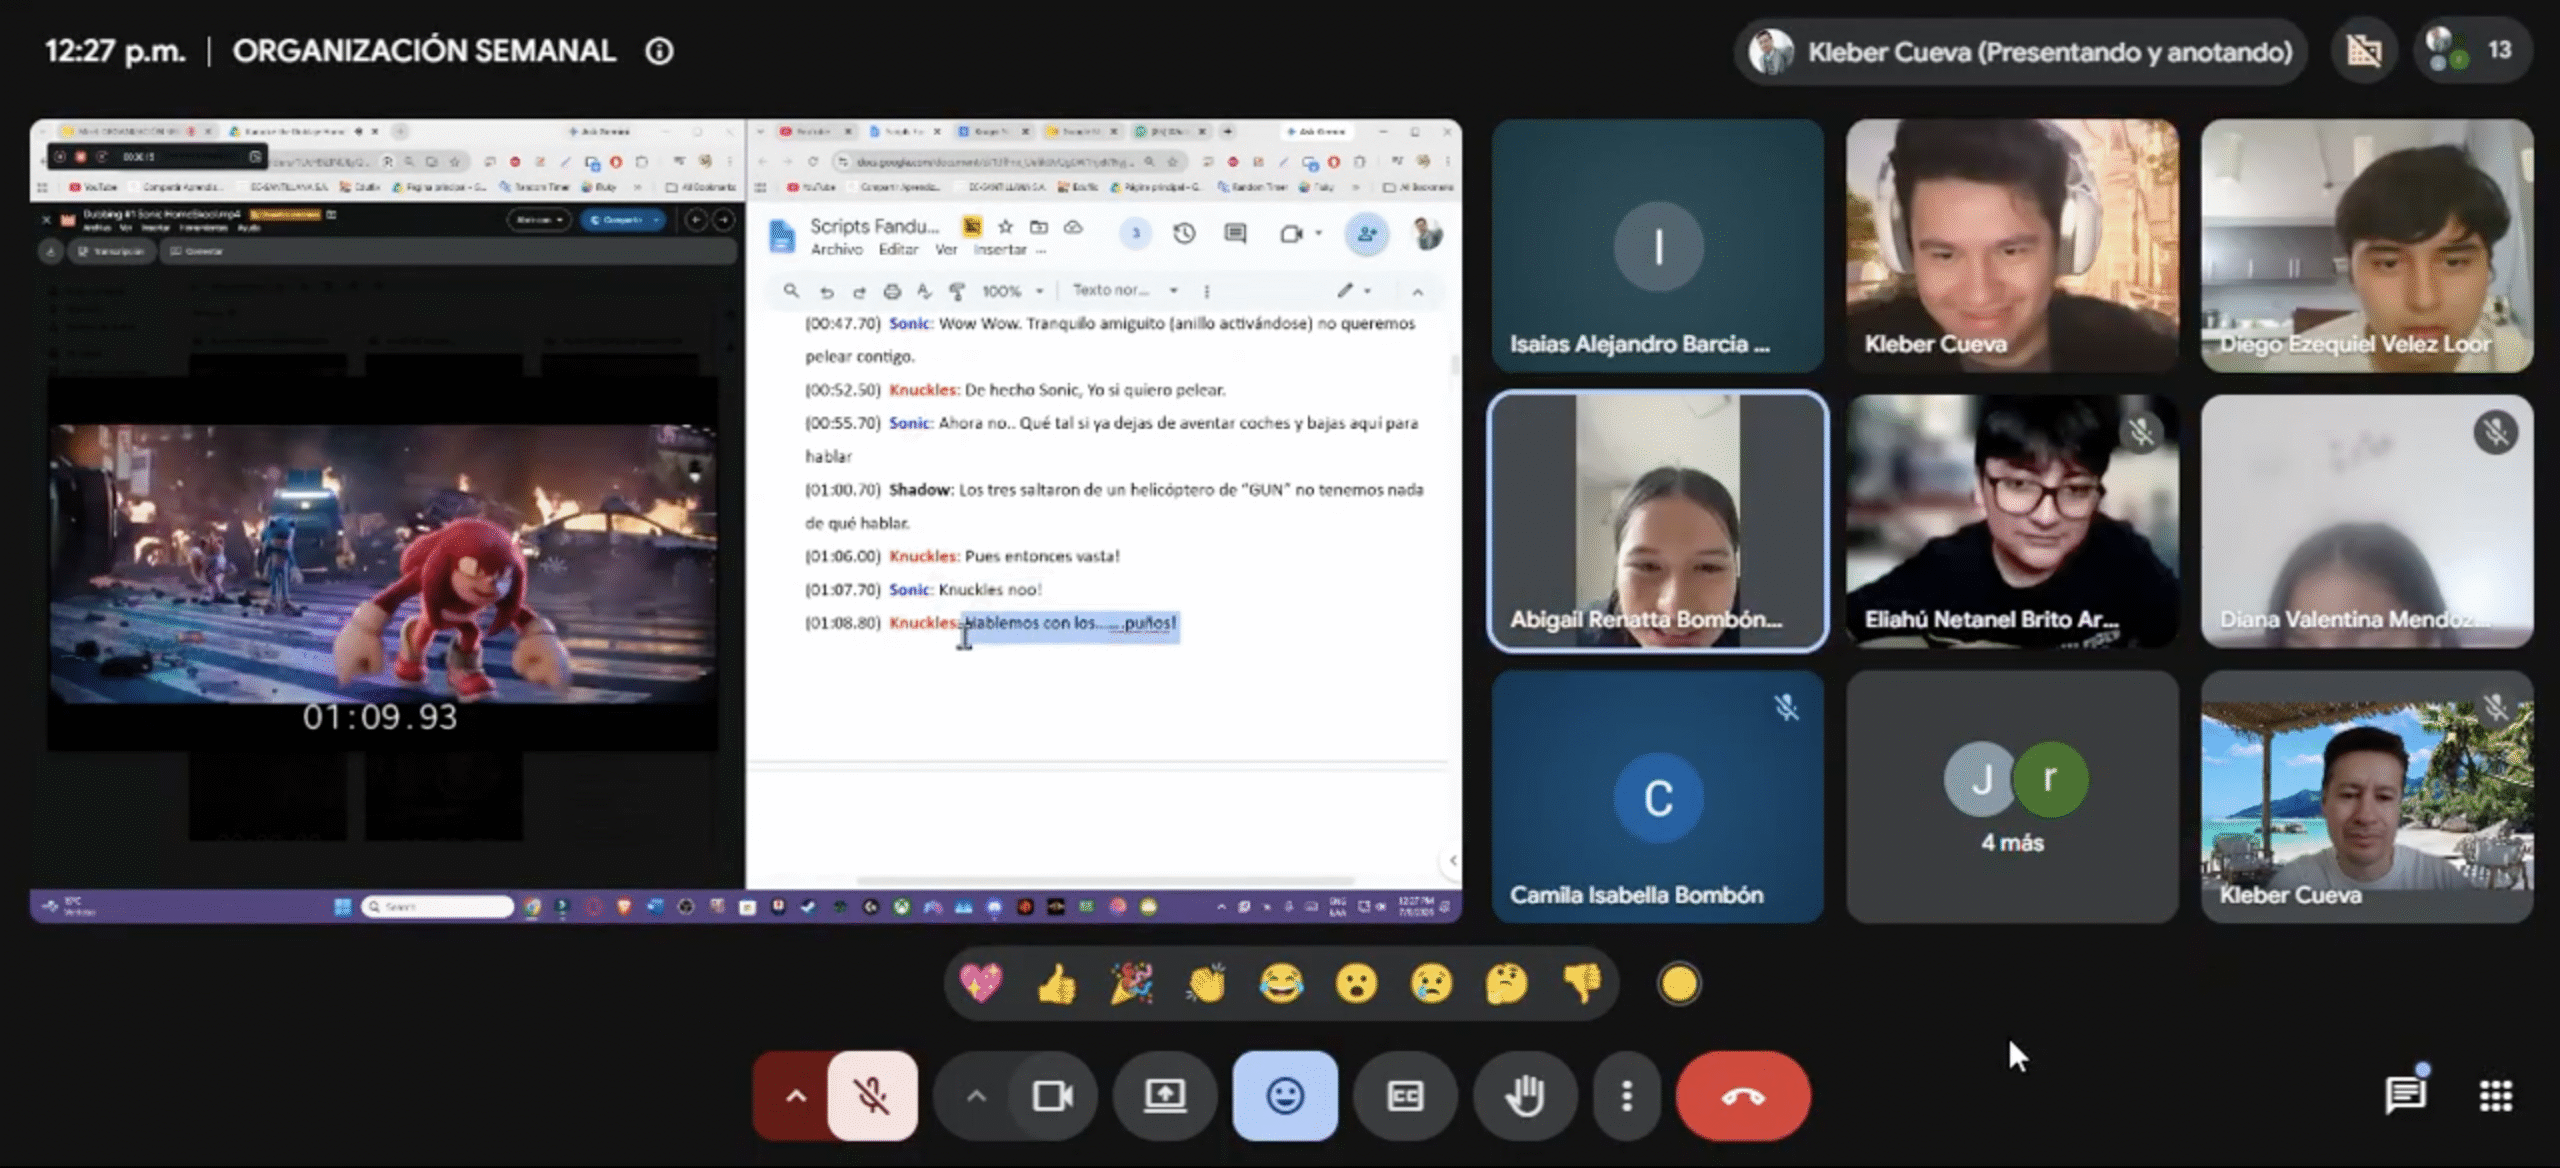Open more toolbar options three dots in Docs

coord(1207,291)
